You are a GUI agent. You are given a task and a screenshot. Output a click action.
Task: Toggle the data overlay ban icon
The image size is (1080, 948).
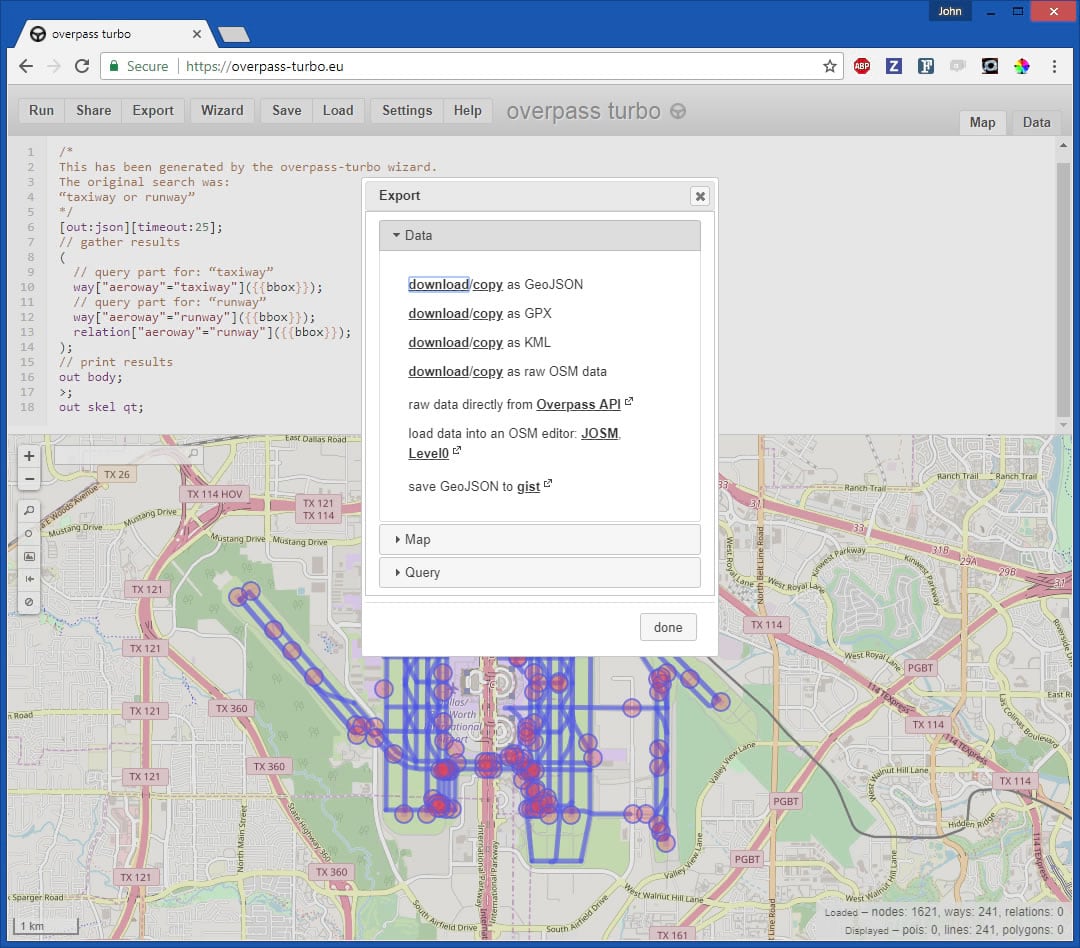point(29,602)
